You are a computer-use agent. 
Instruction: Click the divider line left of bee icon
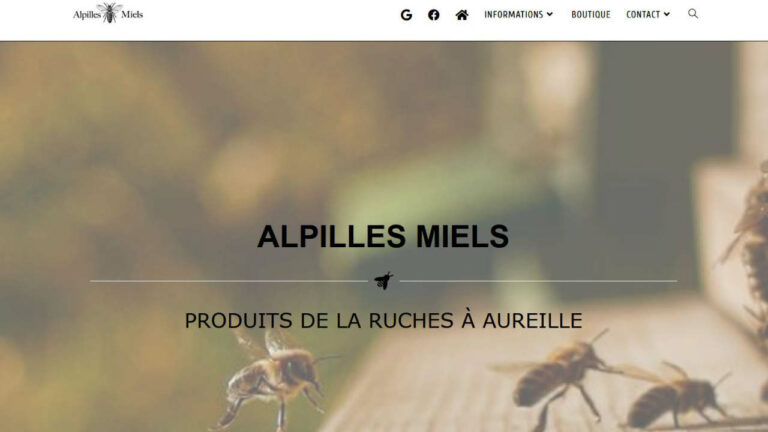coord(229,281)
